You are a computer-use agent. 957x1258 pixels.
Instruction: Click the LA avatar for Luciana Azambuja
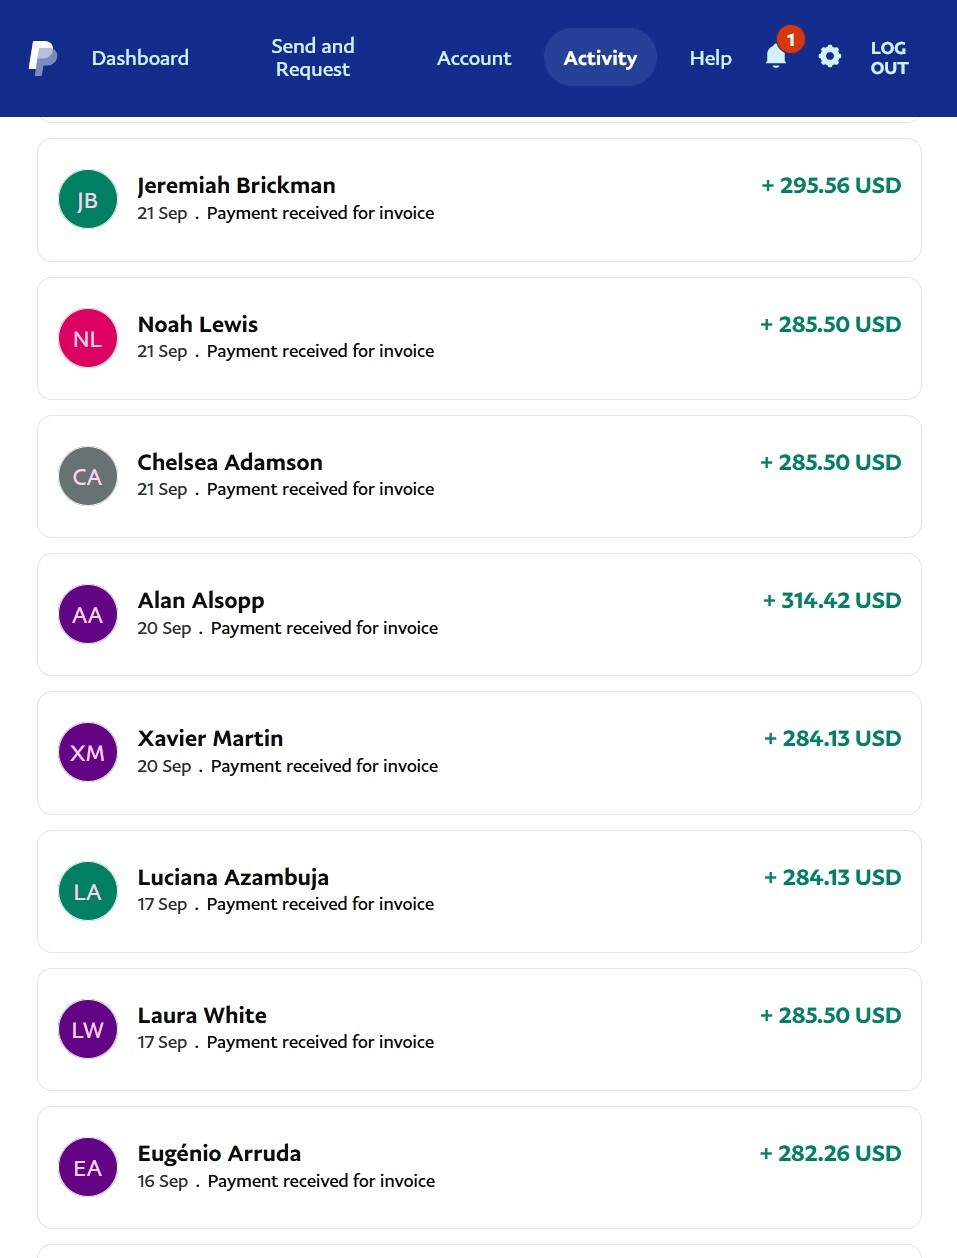click(88, 891)
